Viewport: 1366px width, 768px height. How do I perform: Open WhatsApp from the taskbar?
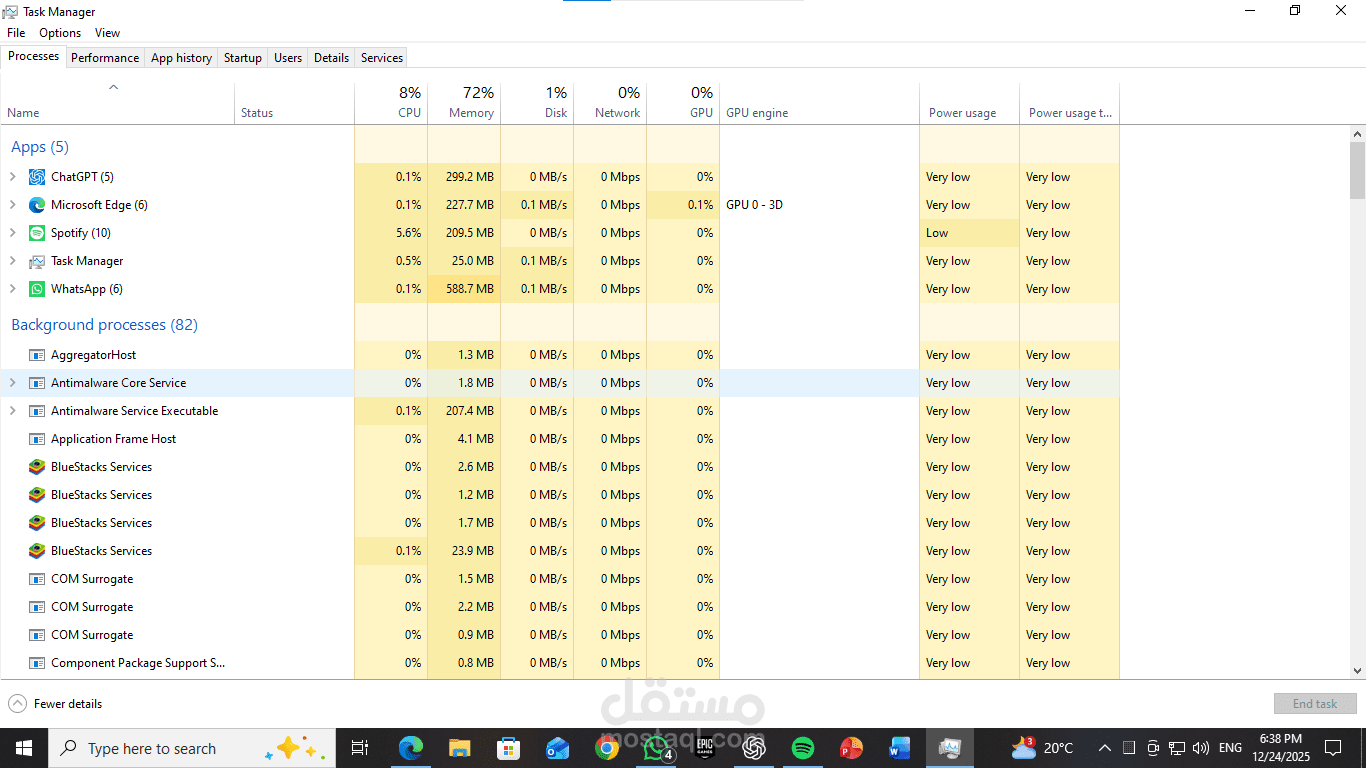coord(656,748)
